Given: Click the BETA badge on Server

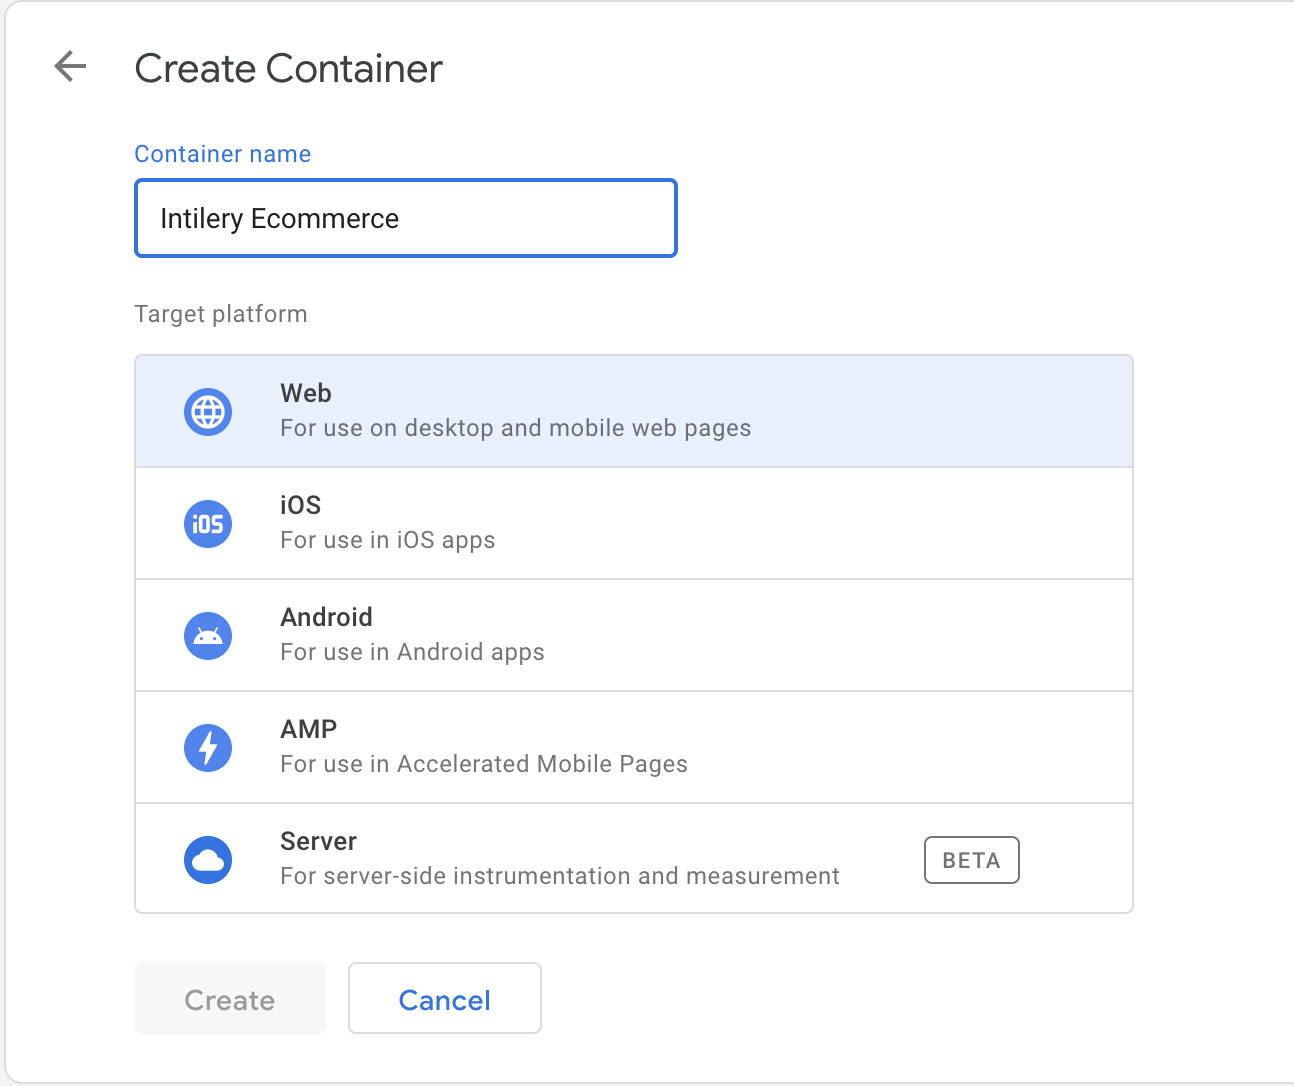Looking at the screenshot, I should 971,860.
